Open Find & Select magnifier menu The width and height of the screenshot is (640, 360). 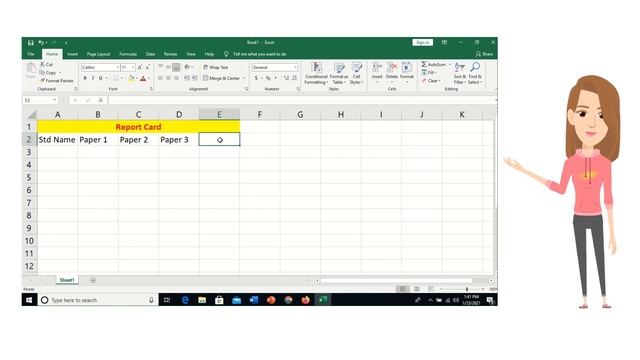(x=475, y=73)
